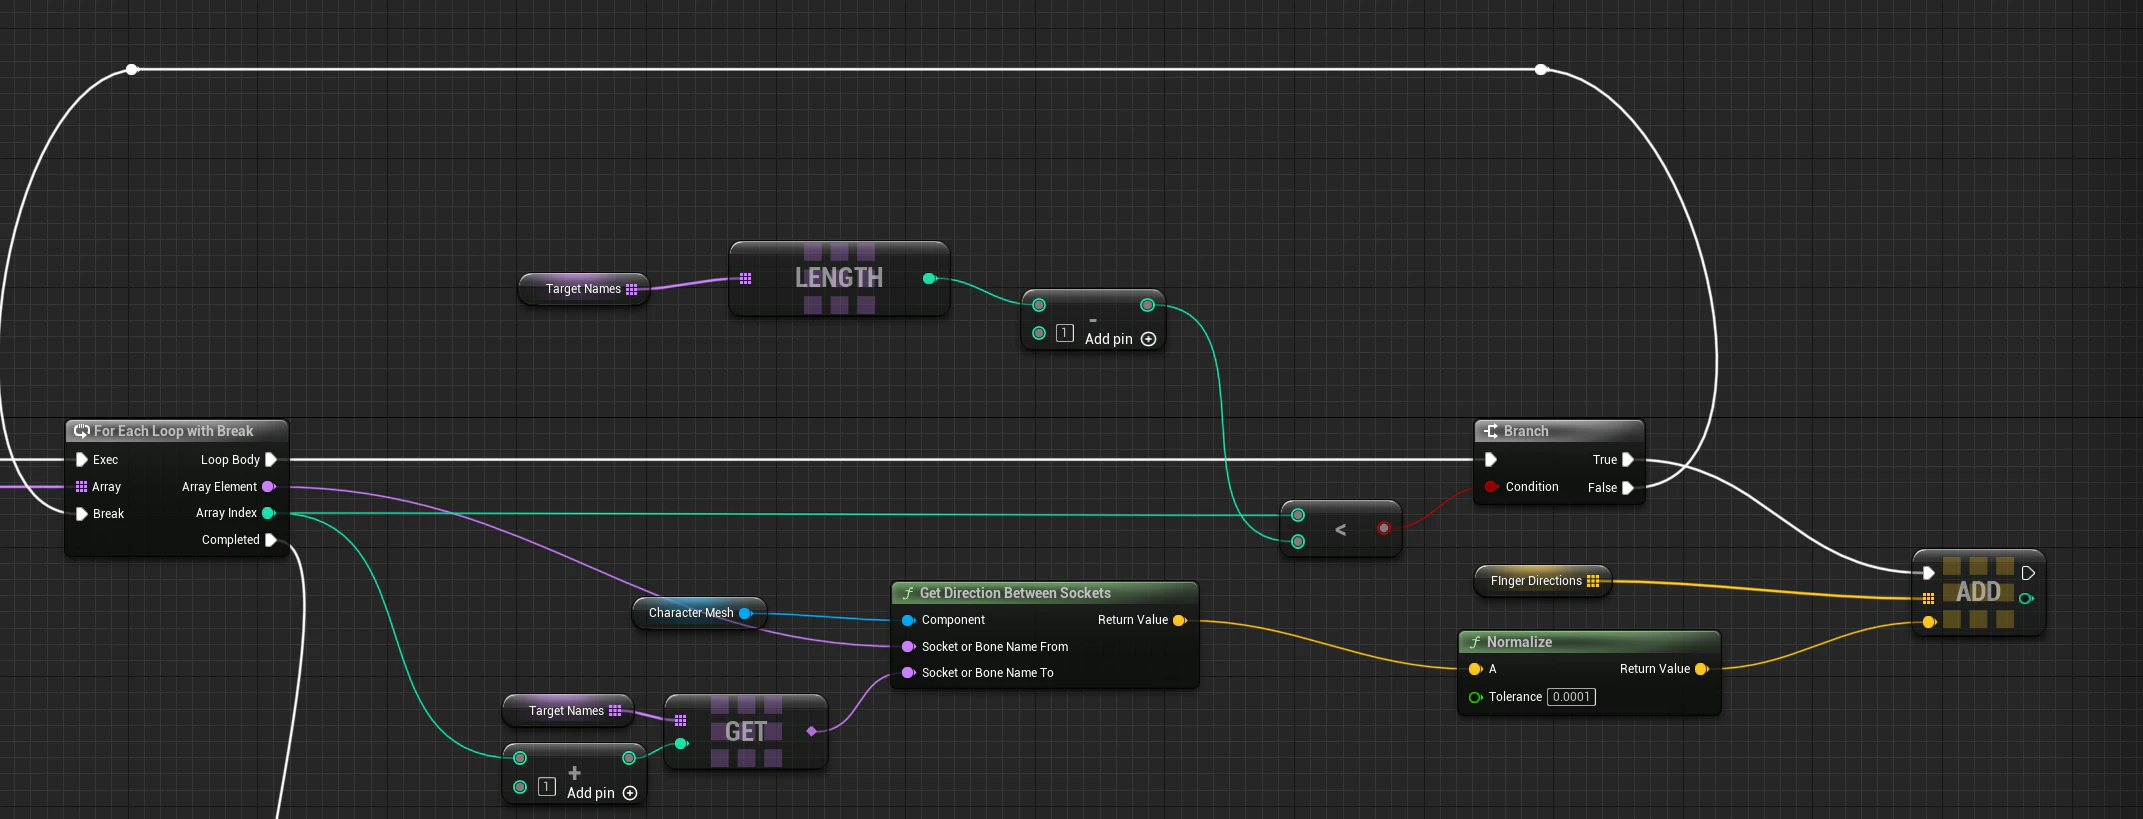Select the Get Direction Between Sockets node title
Screen dimensions: 2143x819
[x=1015, y=593]
